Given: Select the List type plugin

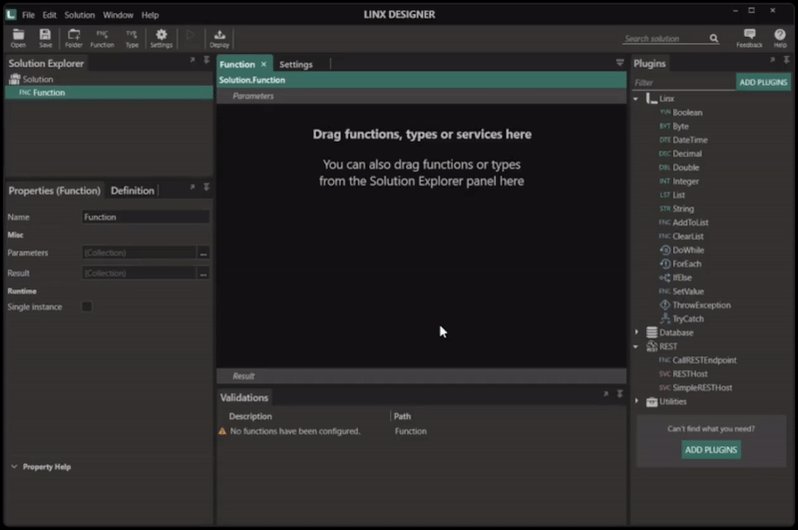Looking at the screenshot, I should pyautogui.click(x=672, y=195).
